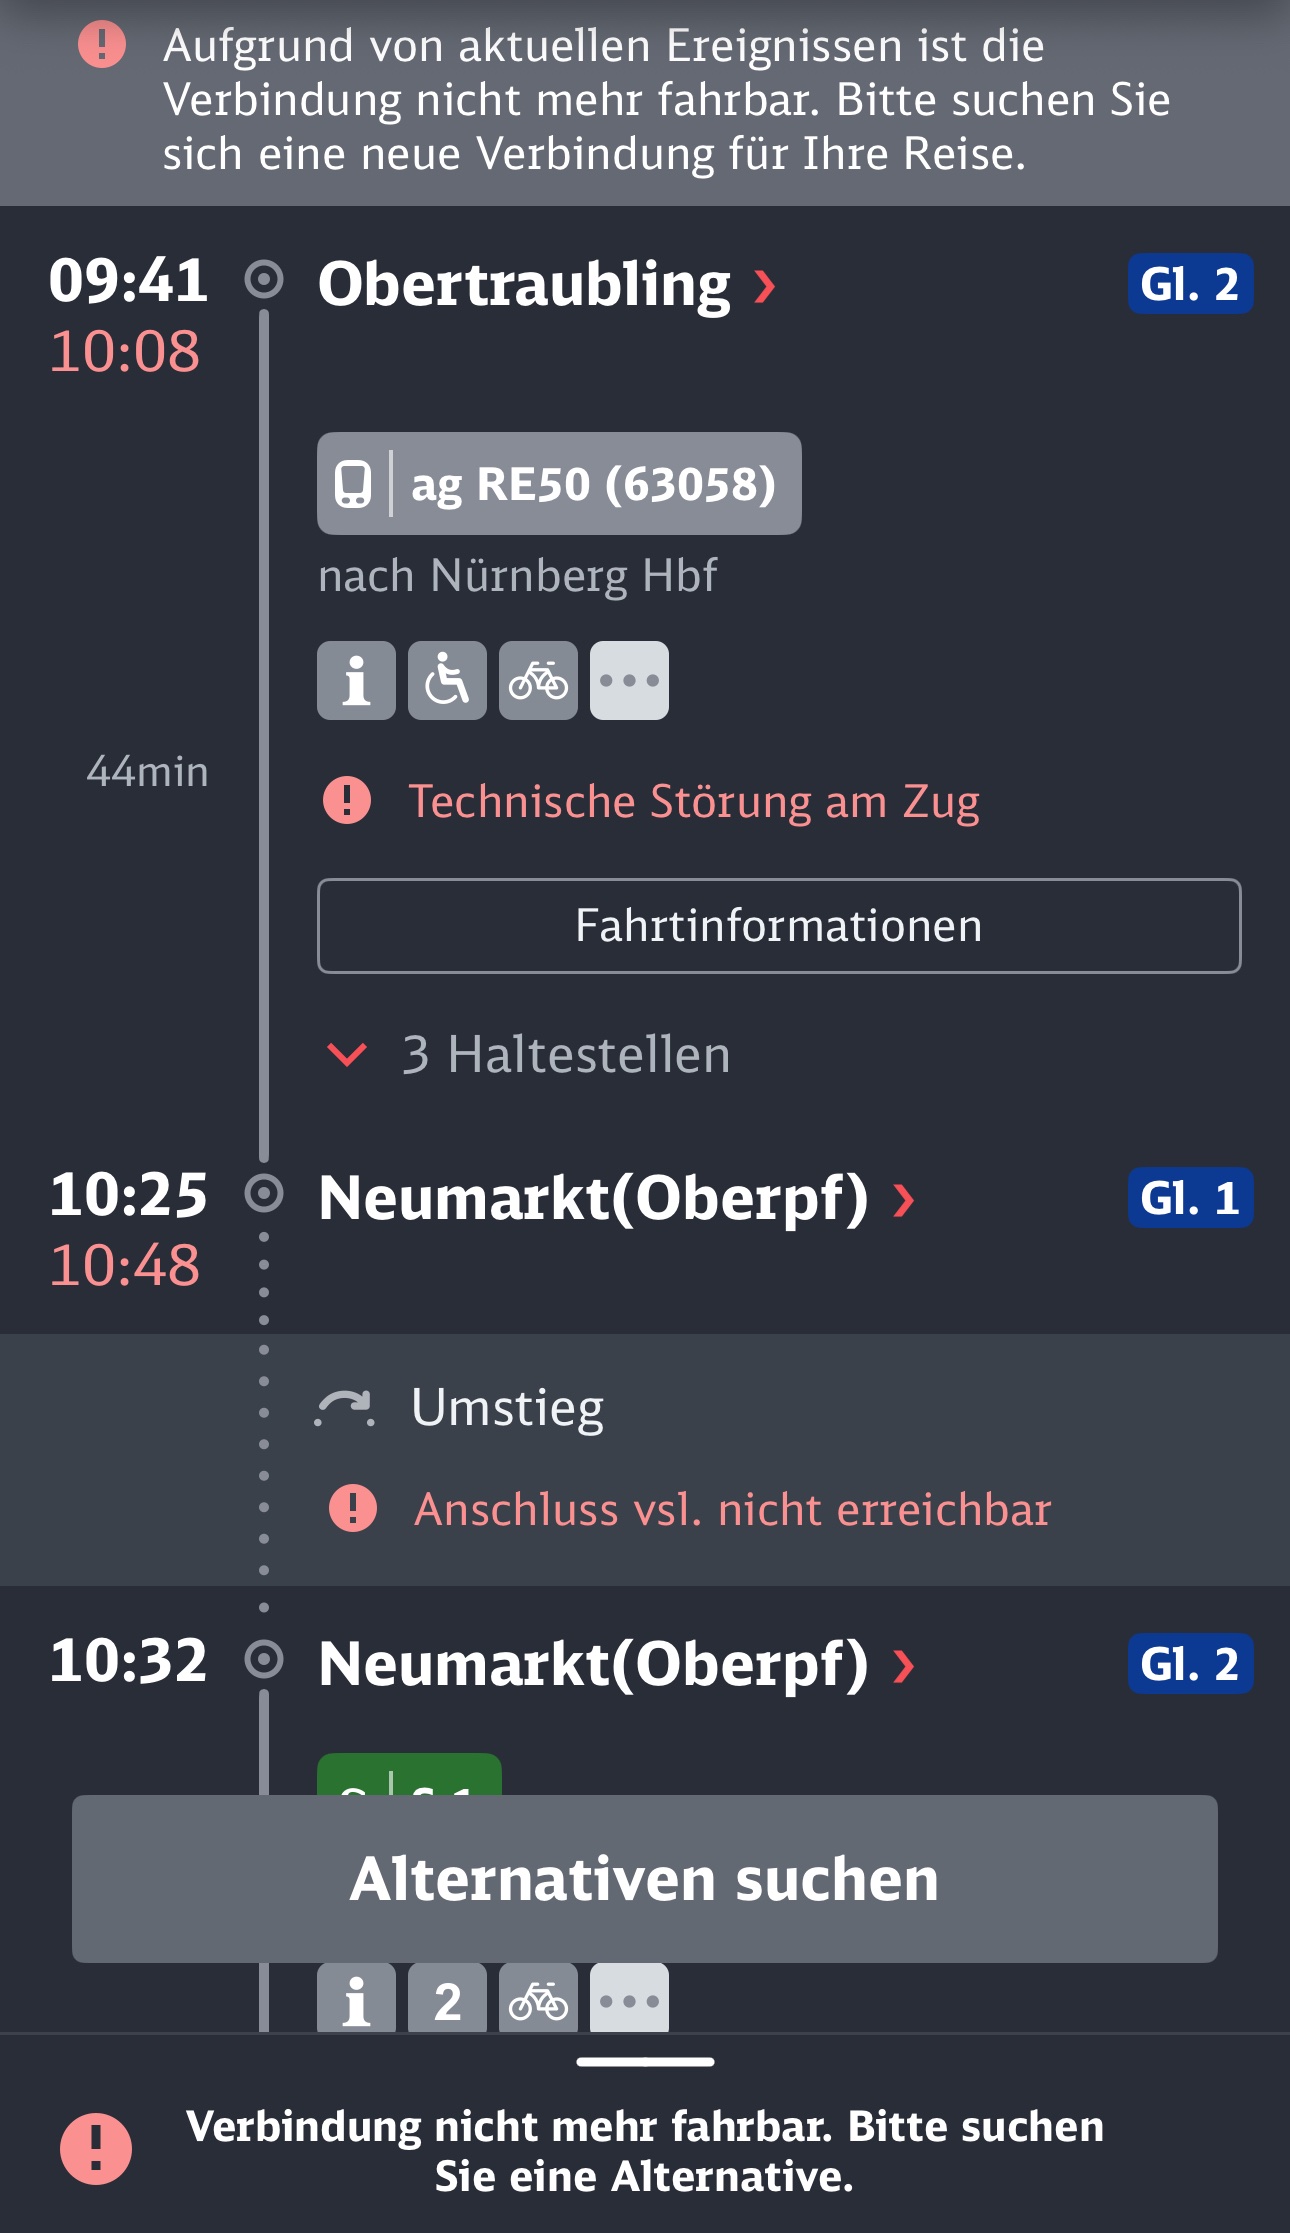Tap the bicycle icon in bottom train row
This screenshot has height=2233, width=1290.
[538, 1998]
